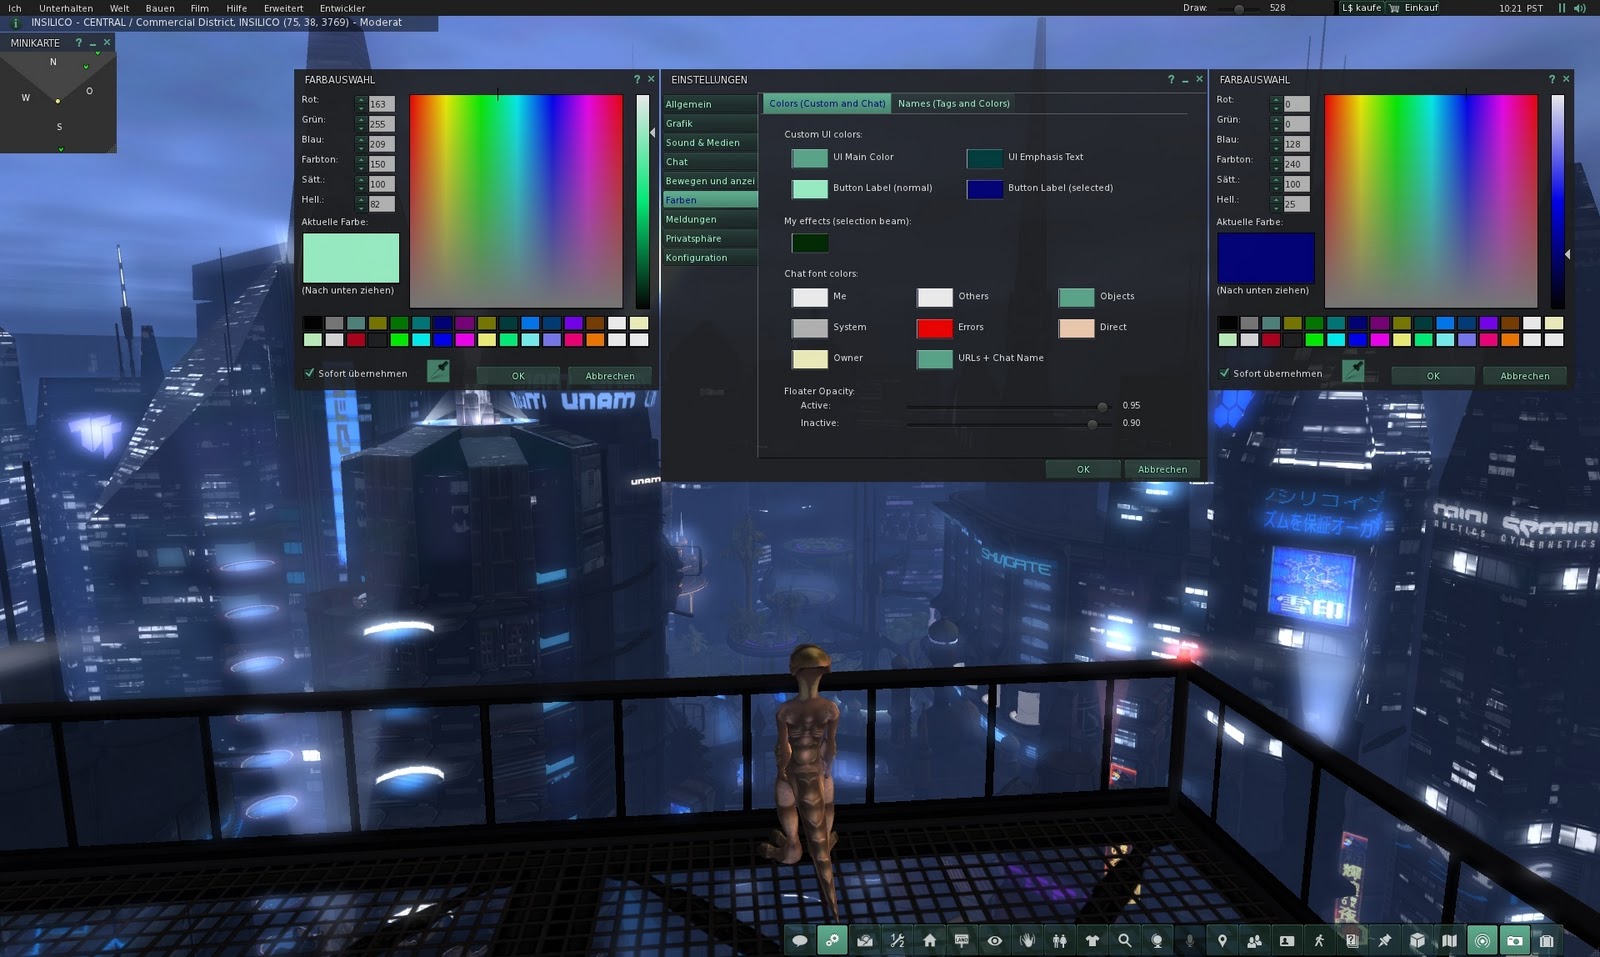Change the 'Errors' chat font color swatch
Screen dimensions: 1600x957
click(x=933, y=327)
